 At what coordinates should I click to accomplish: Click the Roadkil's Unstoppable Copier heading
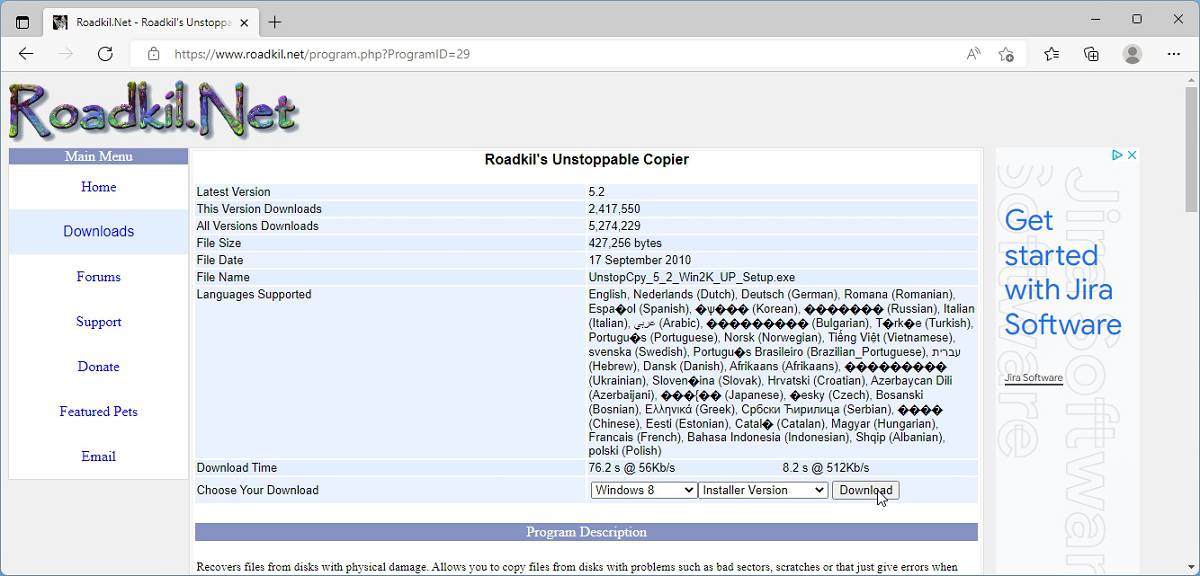(x=586, y=160)
